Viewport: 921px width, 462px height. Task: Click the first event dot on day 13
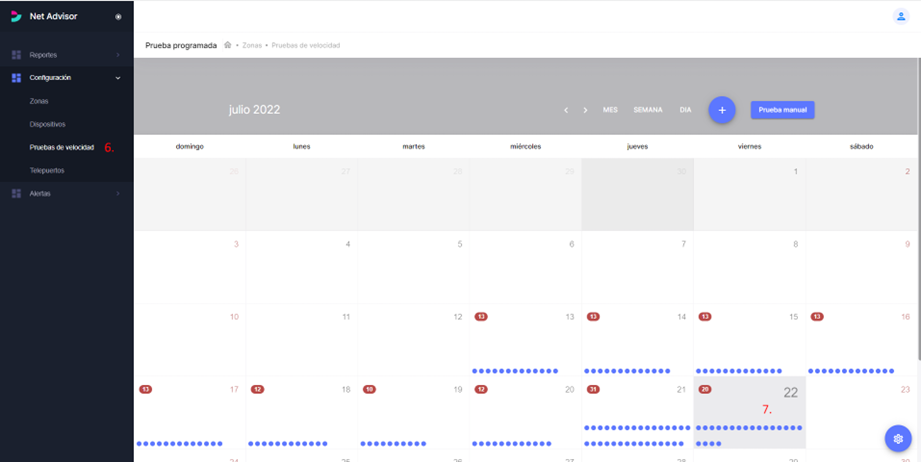[x=475, y=371]
